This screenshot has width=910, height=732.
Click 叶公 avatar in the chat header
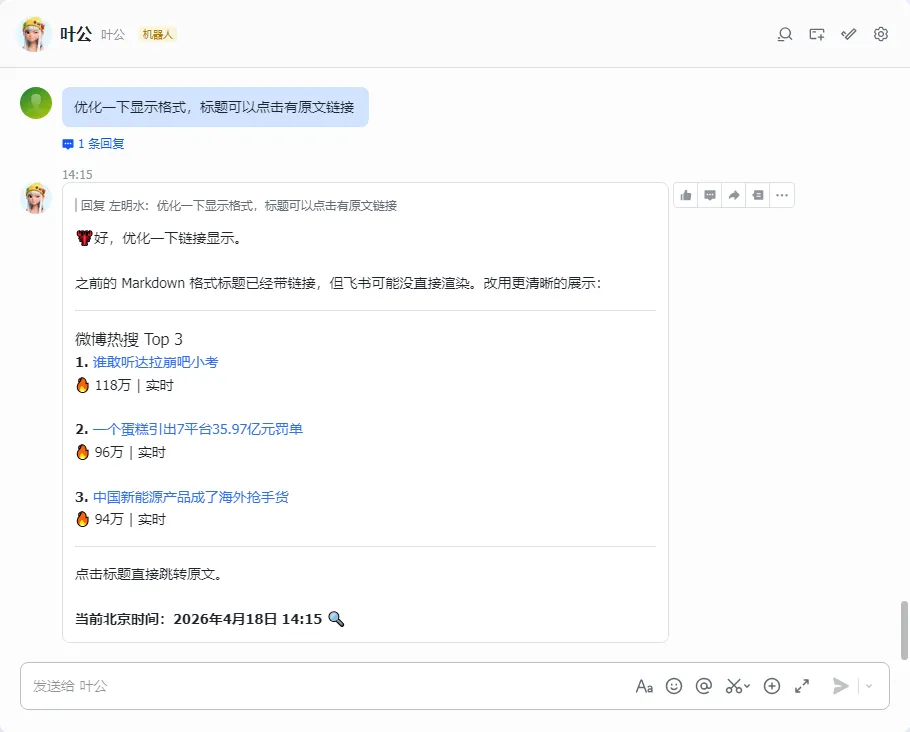pos(33,34)
